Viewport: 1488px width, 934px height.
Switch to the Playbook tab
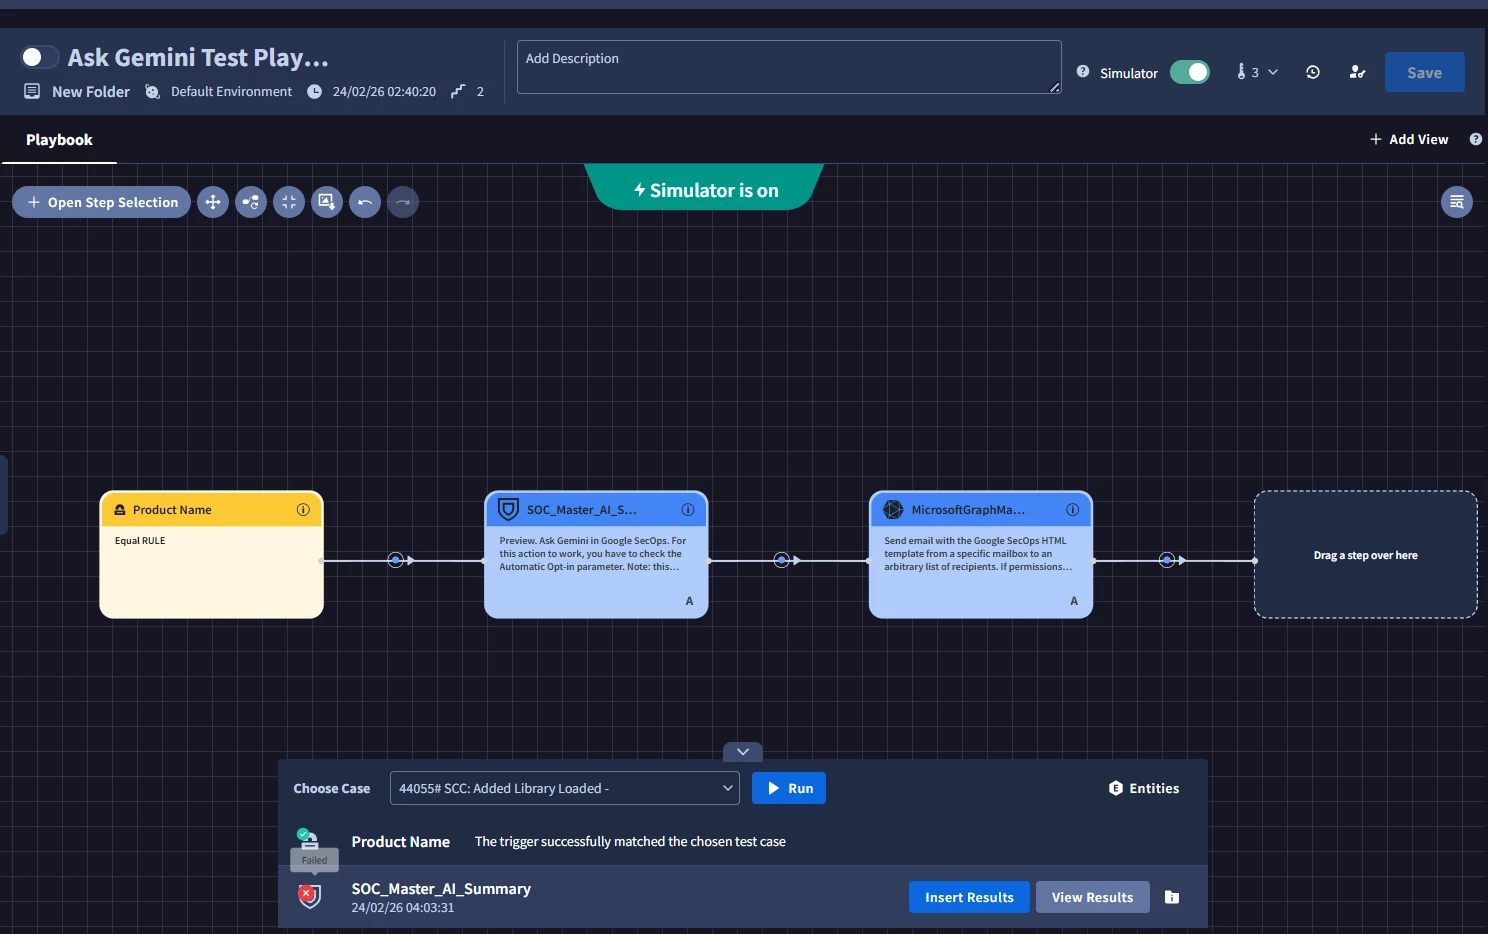(x=59, y=140)
